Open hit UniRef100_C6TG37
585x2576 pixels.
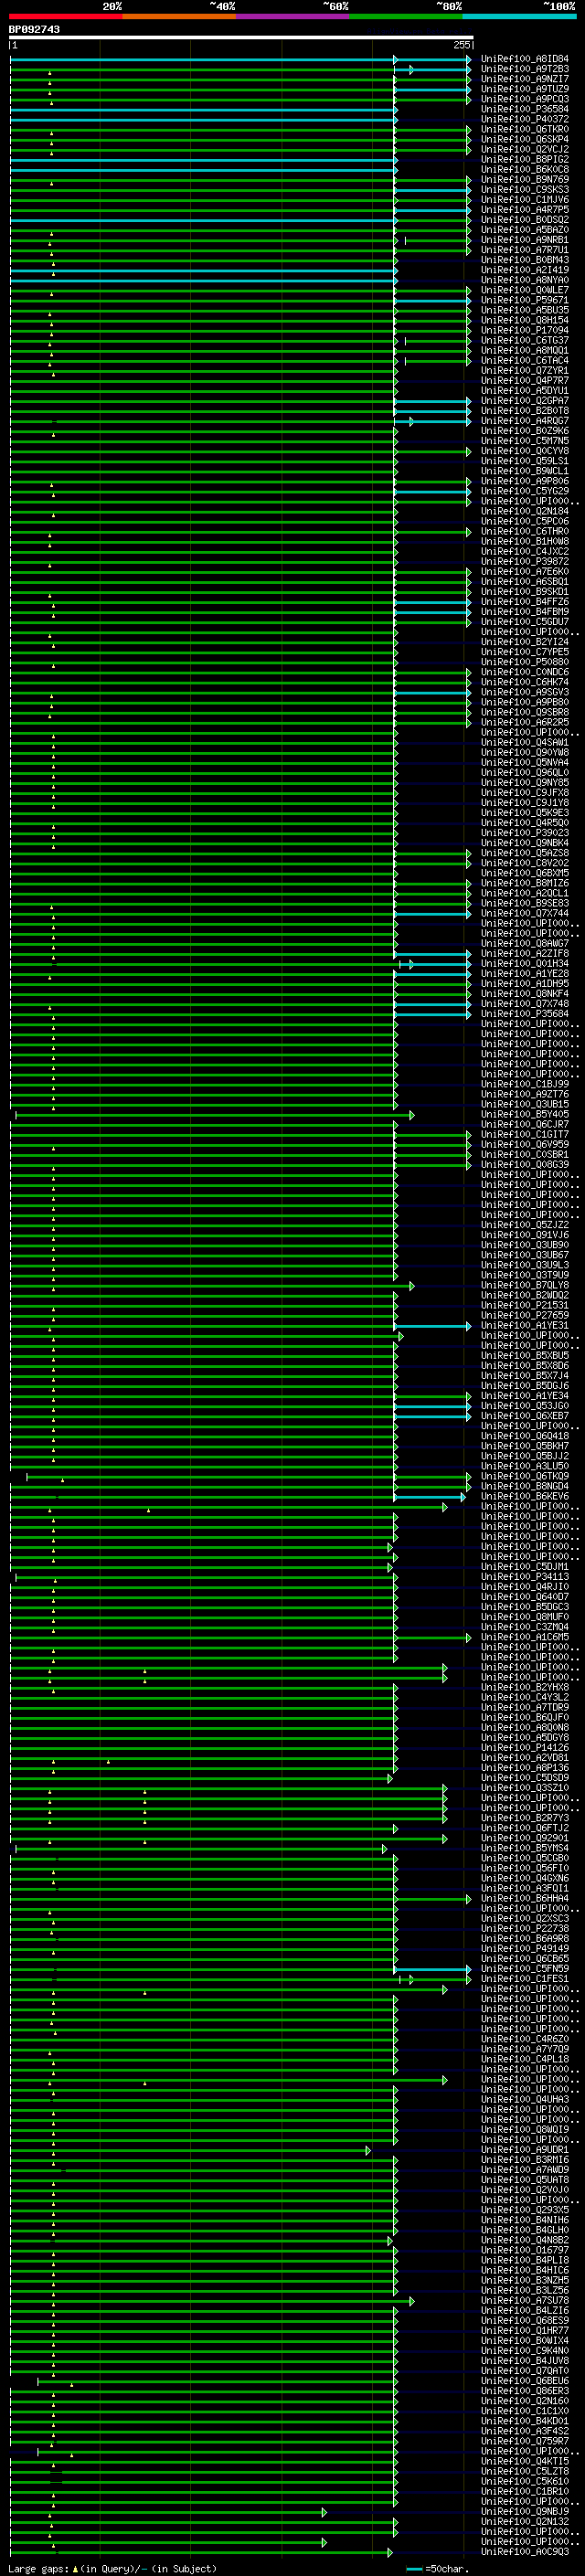coord(525,340)
